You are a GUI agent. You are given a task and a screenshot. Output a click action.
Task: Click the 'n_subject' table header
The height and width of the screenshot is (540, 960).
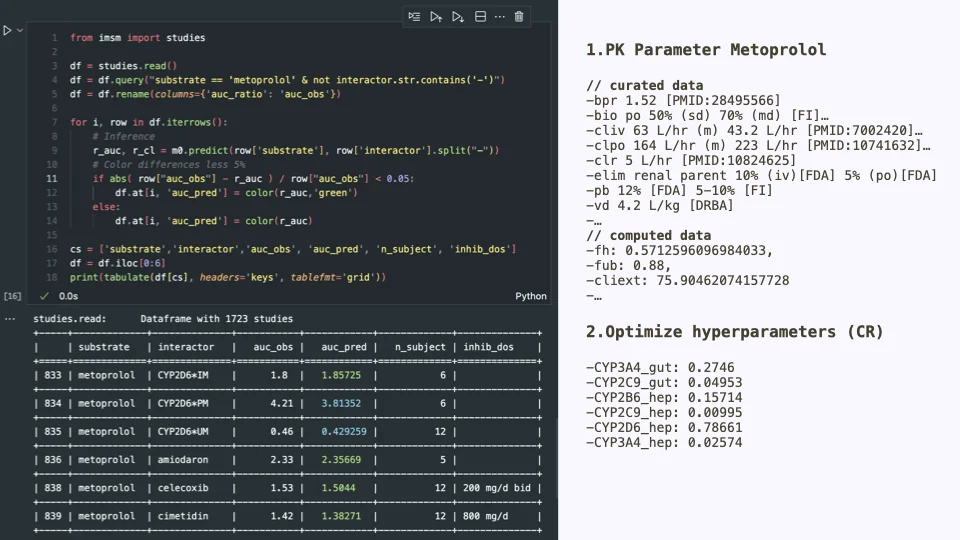[x=421, y=347]
